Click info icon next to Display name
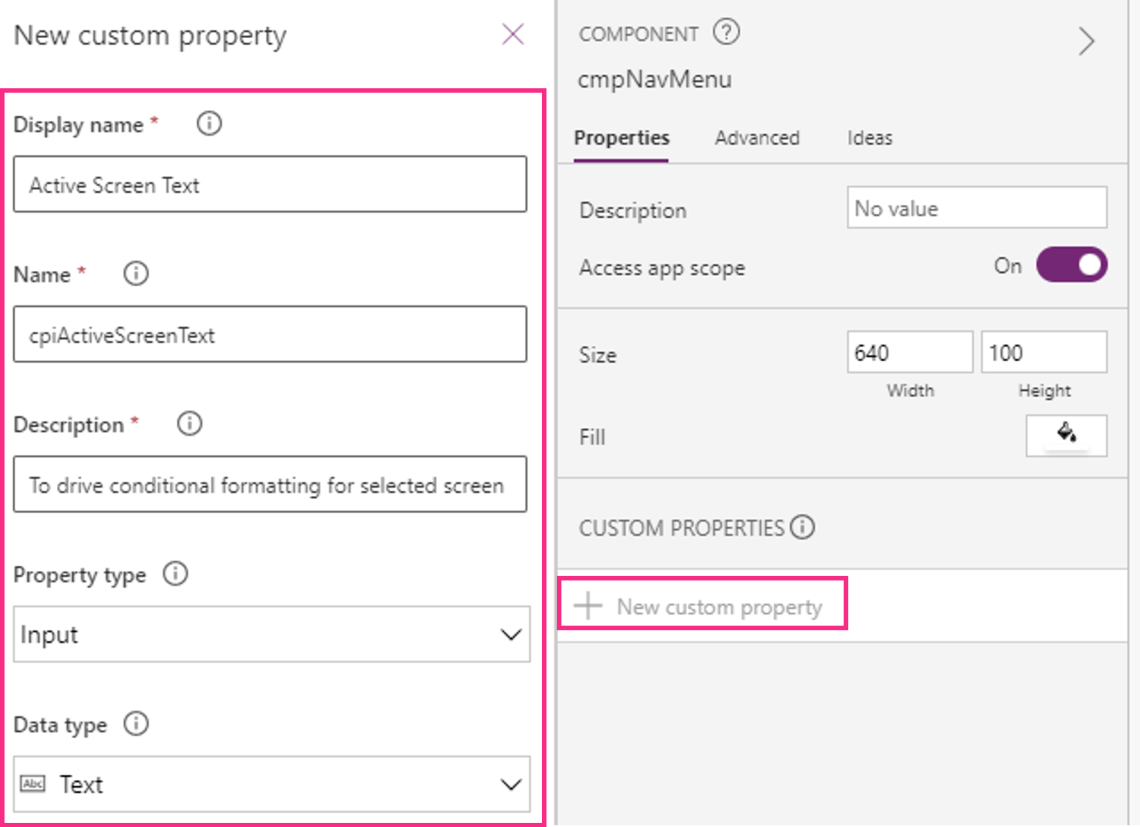 209,124
